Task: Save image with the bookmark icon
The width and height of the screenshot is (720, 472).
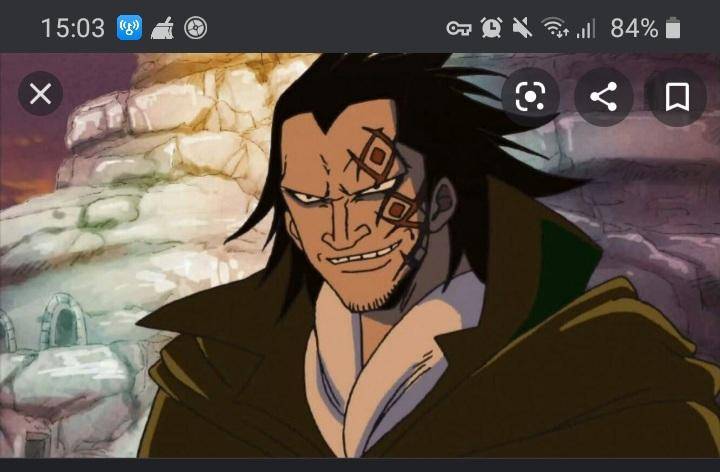Action: pyautogui.click(x=677, y=96)
